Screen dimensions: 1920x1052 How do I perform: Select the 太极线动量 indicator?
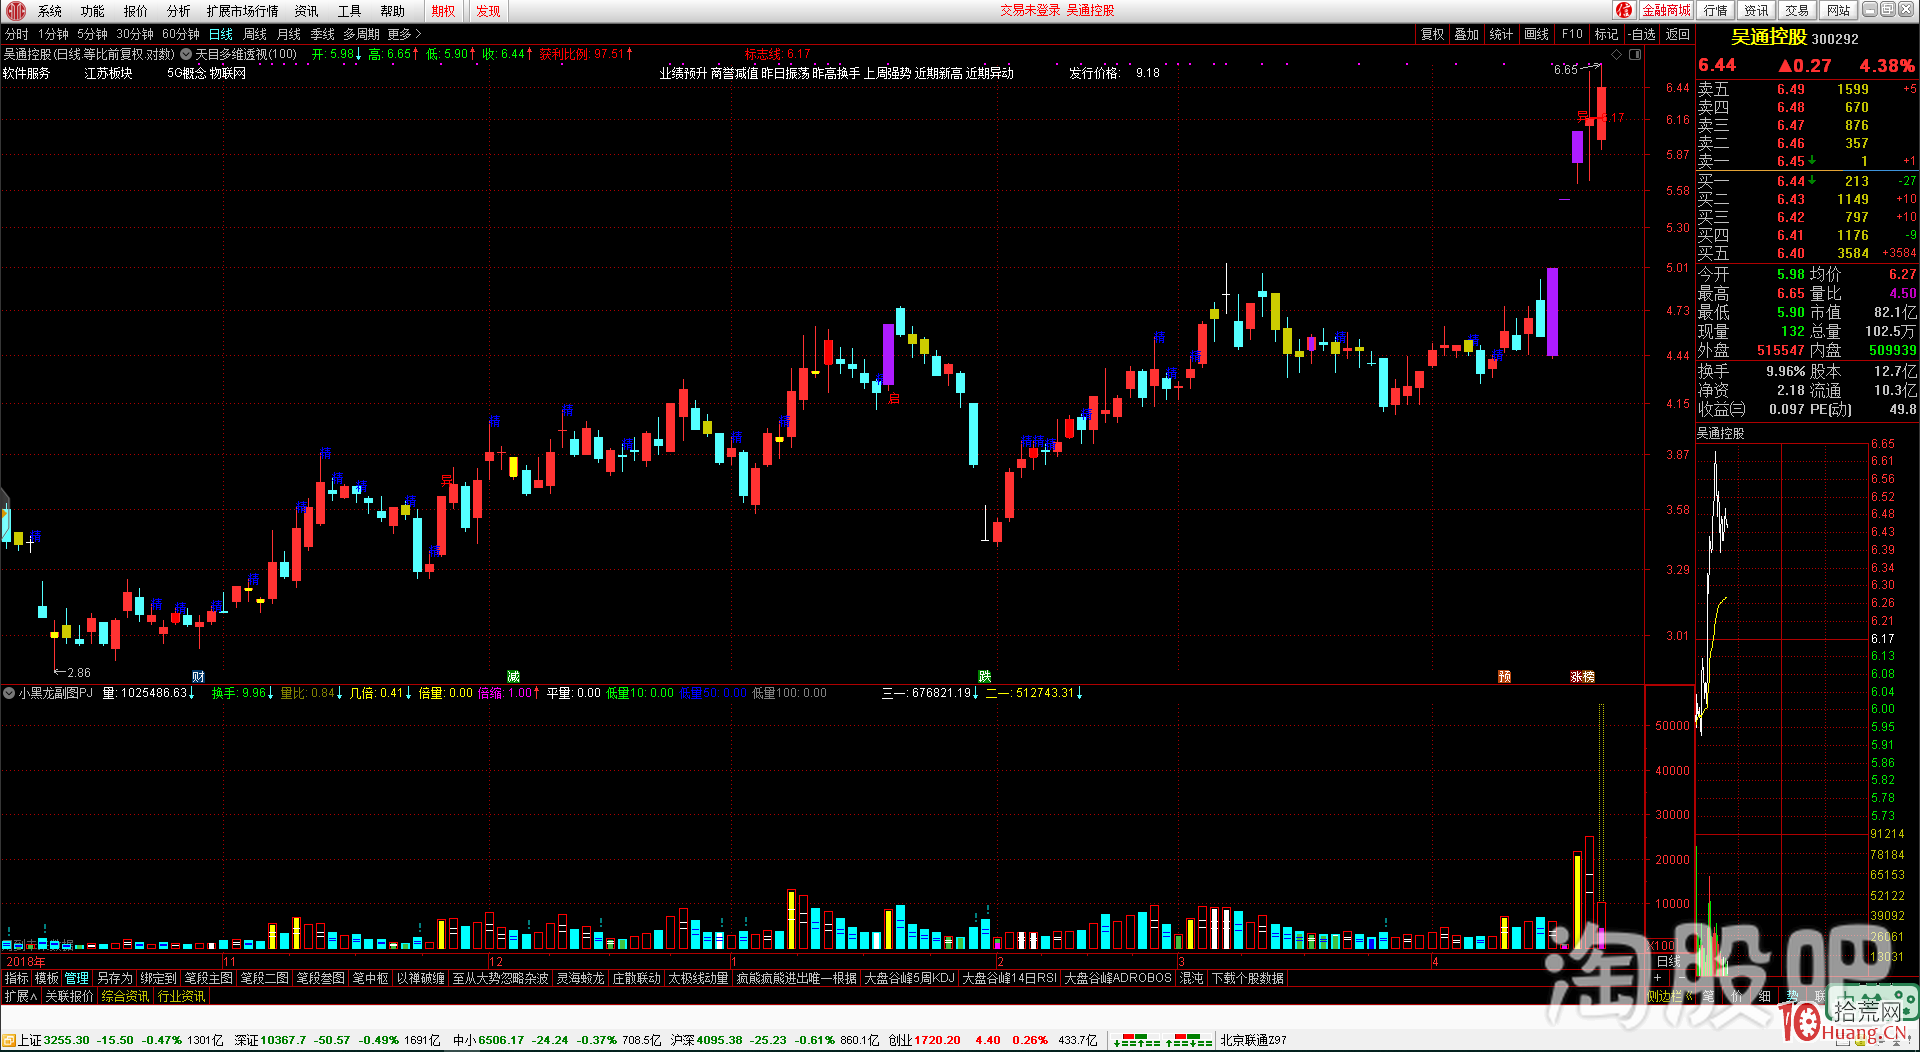coord(699,978)
